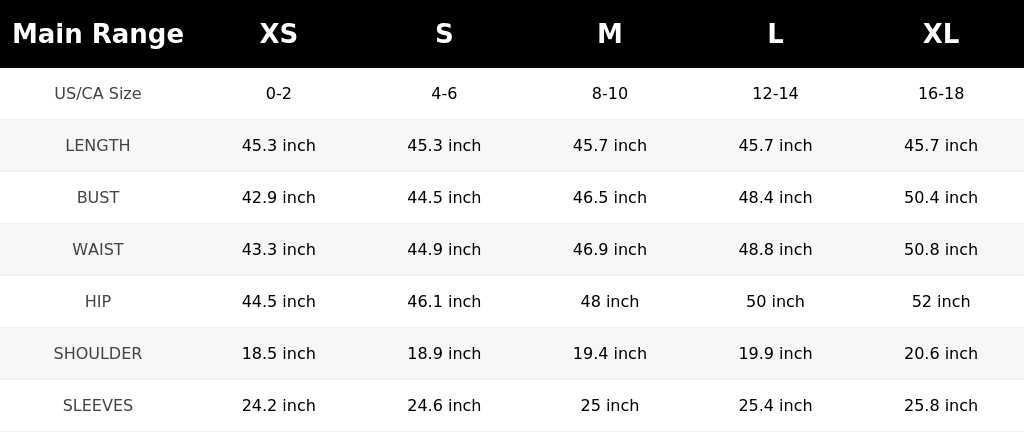Click the 16-18 US/CA size cell
This screenshot has height=432, width=1024.
(x=941, y=93)
